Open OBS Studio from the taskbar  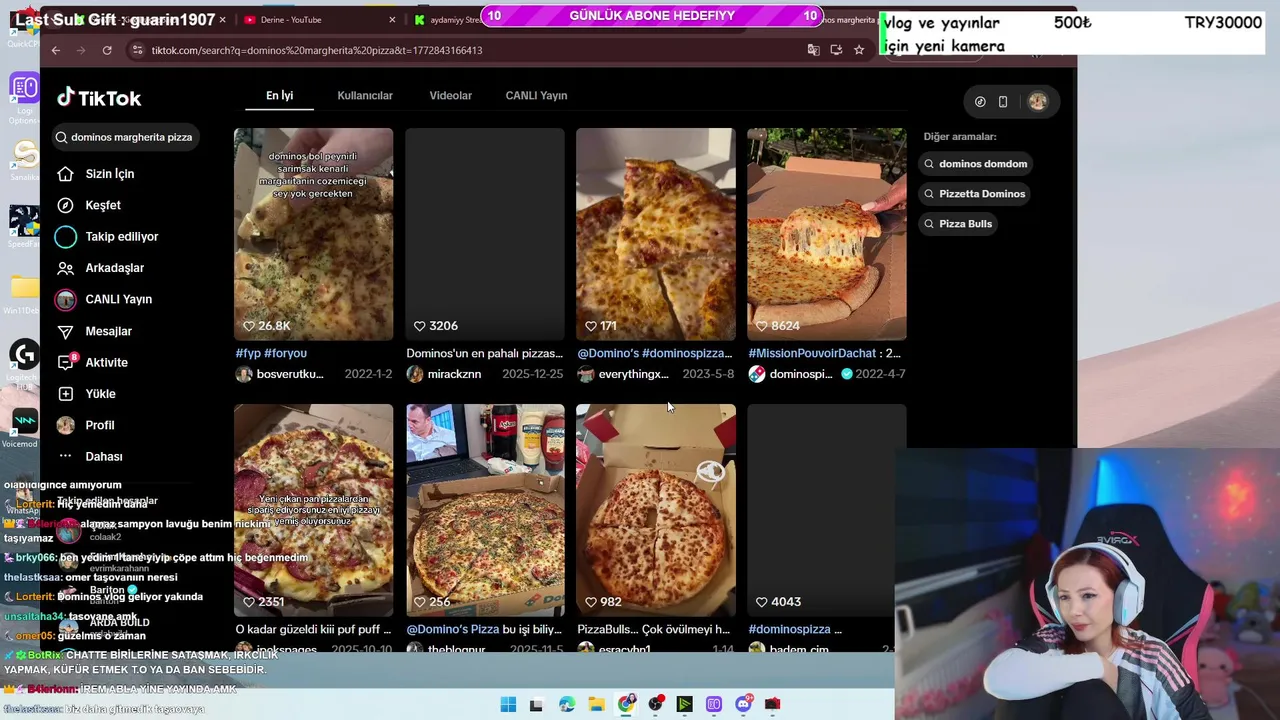tap(656, 704)
